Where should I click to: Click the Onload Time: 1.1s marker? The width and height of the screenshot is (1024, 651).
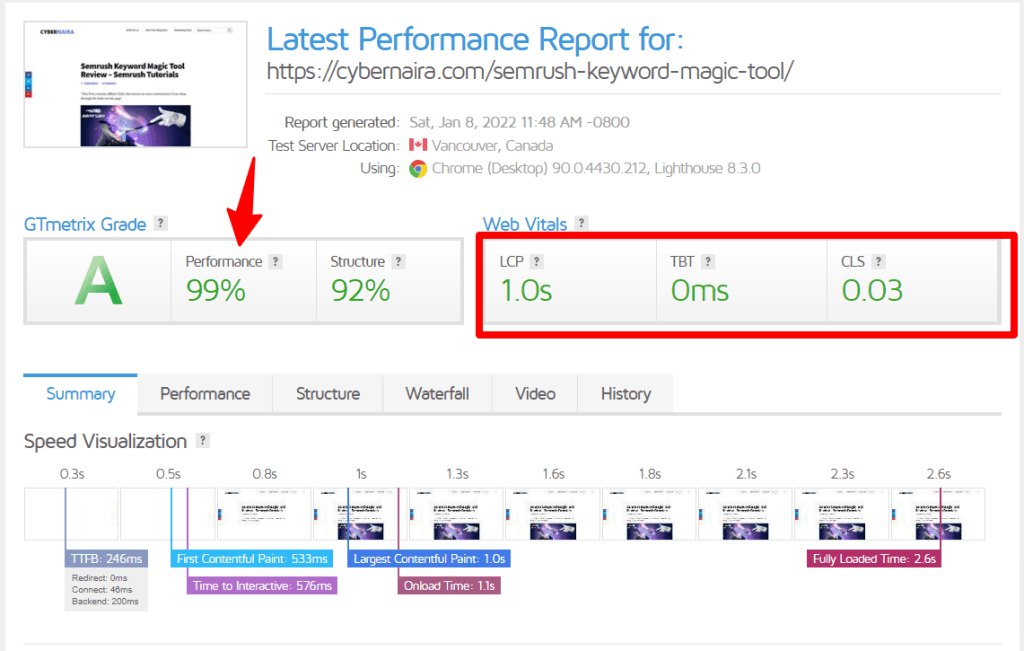coord(449,586)
